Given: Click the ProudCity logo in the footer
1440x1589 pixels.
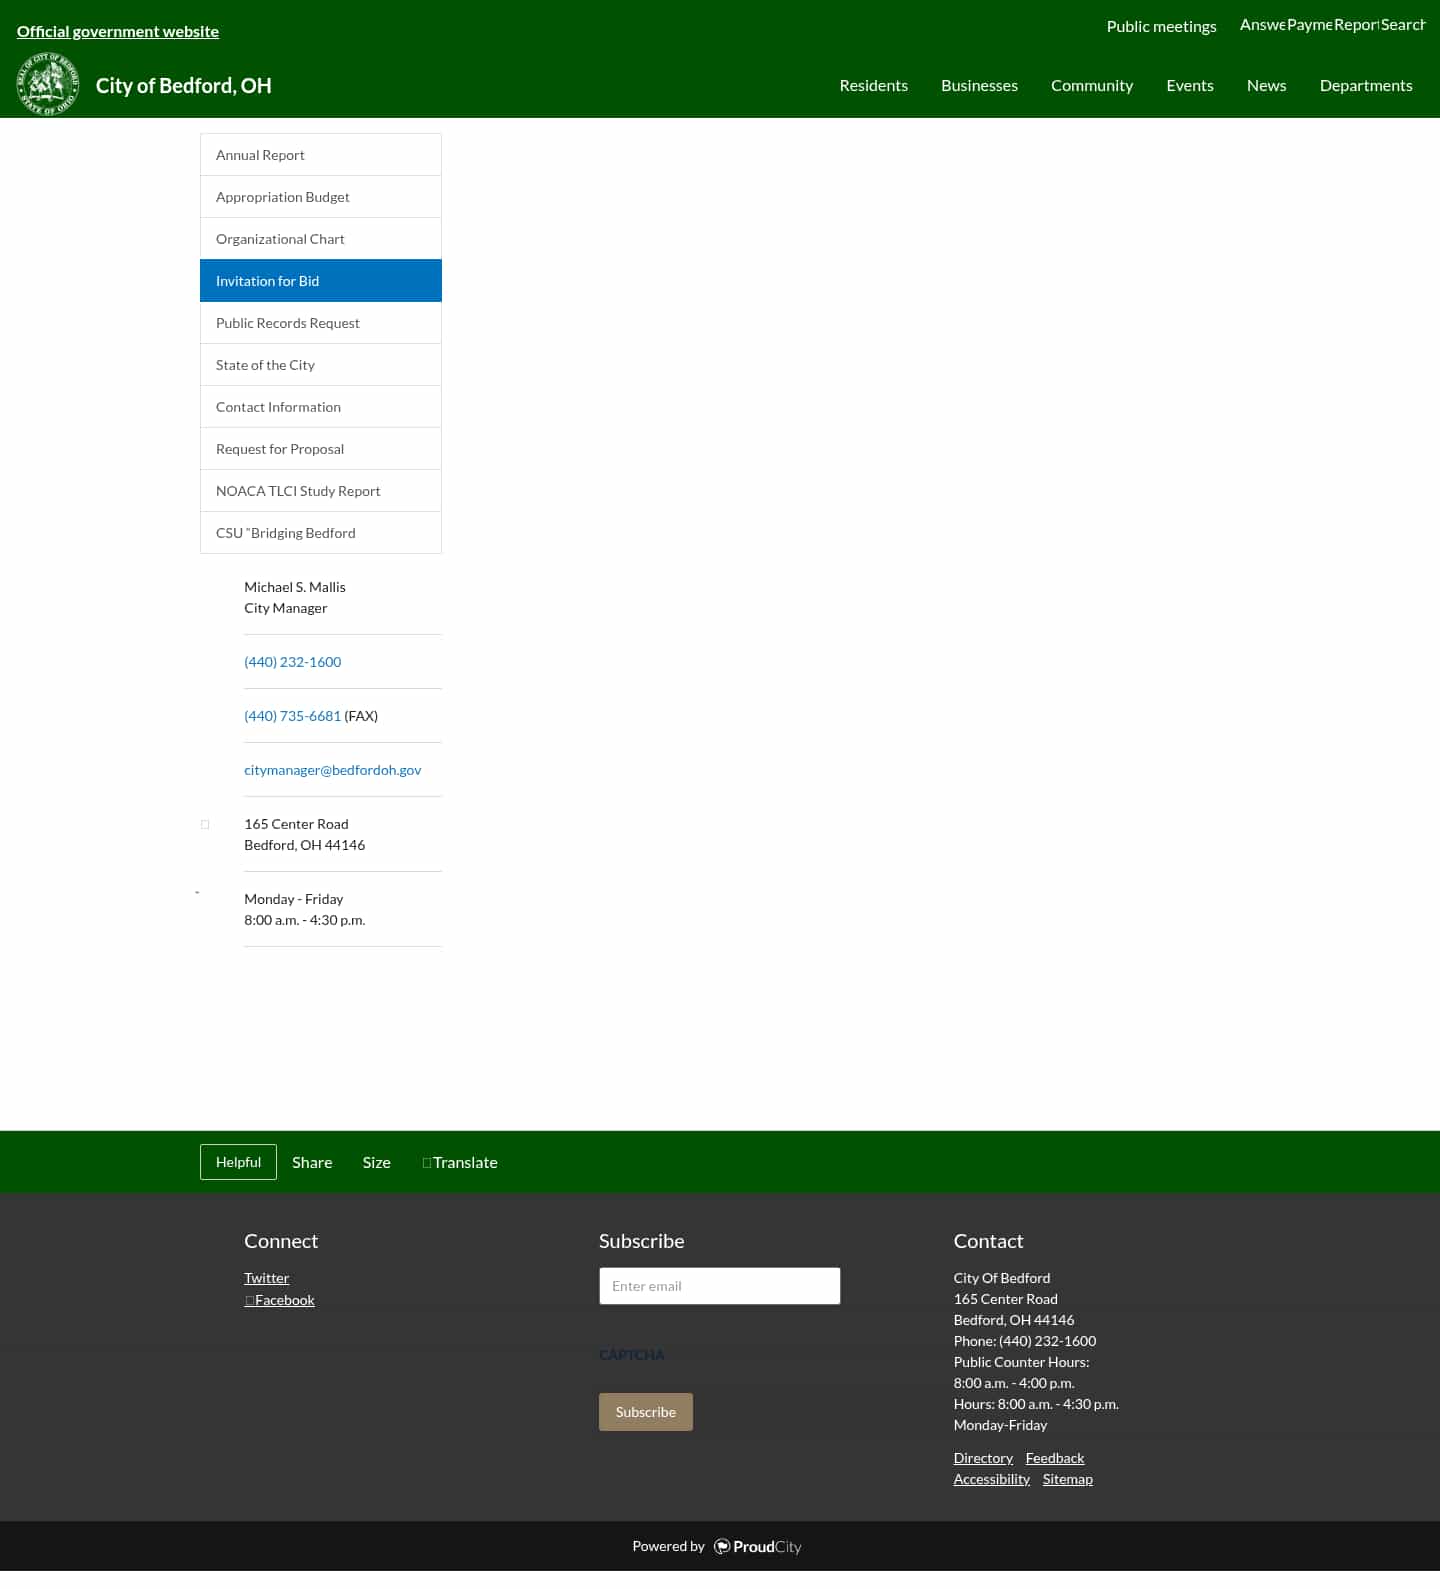Looking at the screenshot, I should [757, 1546].
